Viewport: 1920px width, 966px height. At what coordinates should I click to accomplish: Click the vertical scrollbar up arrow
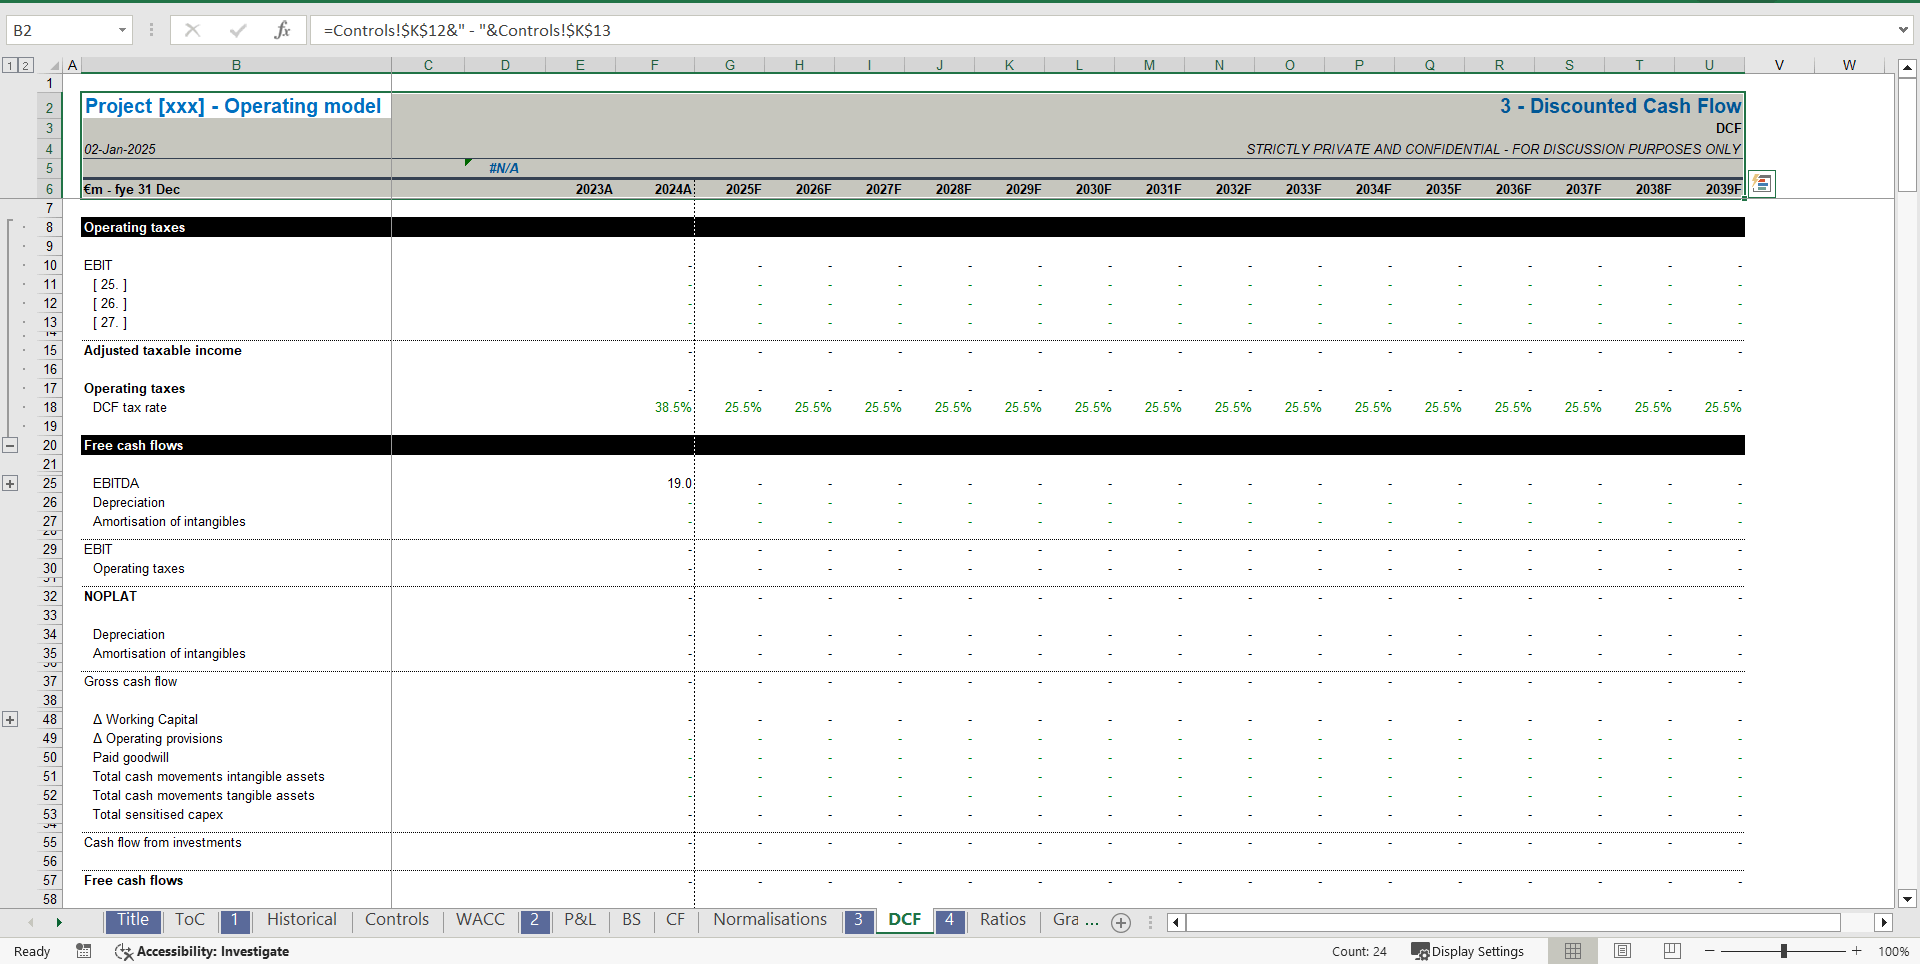pos(1907,68)
